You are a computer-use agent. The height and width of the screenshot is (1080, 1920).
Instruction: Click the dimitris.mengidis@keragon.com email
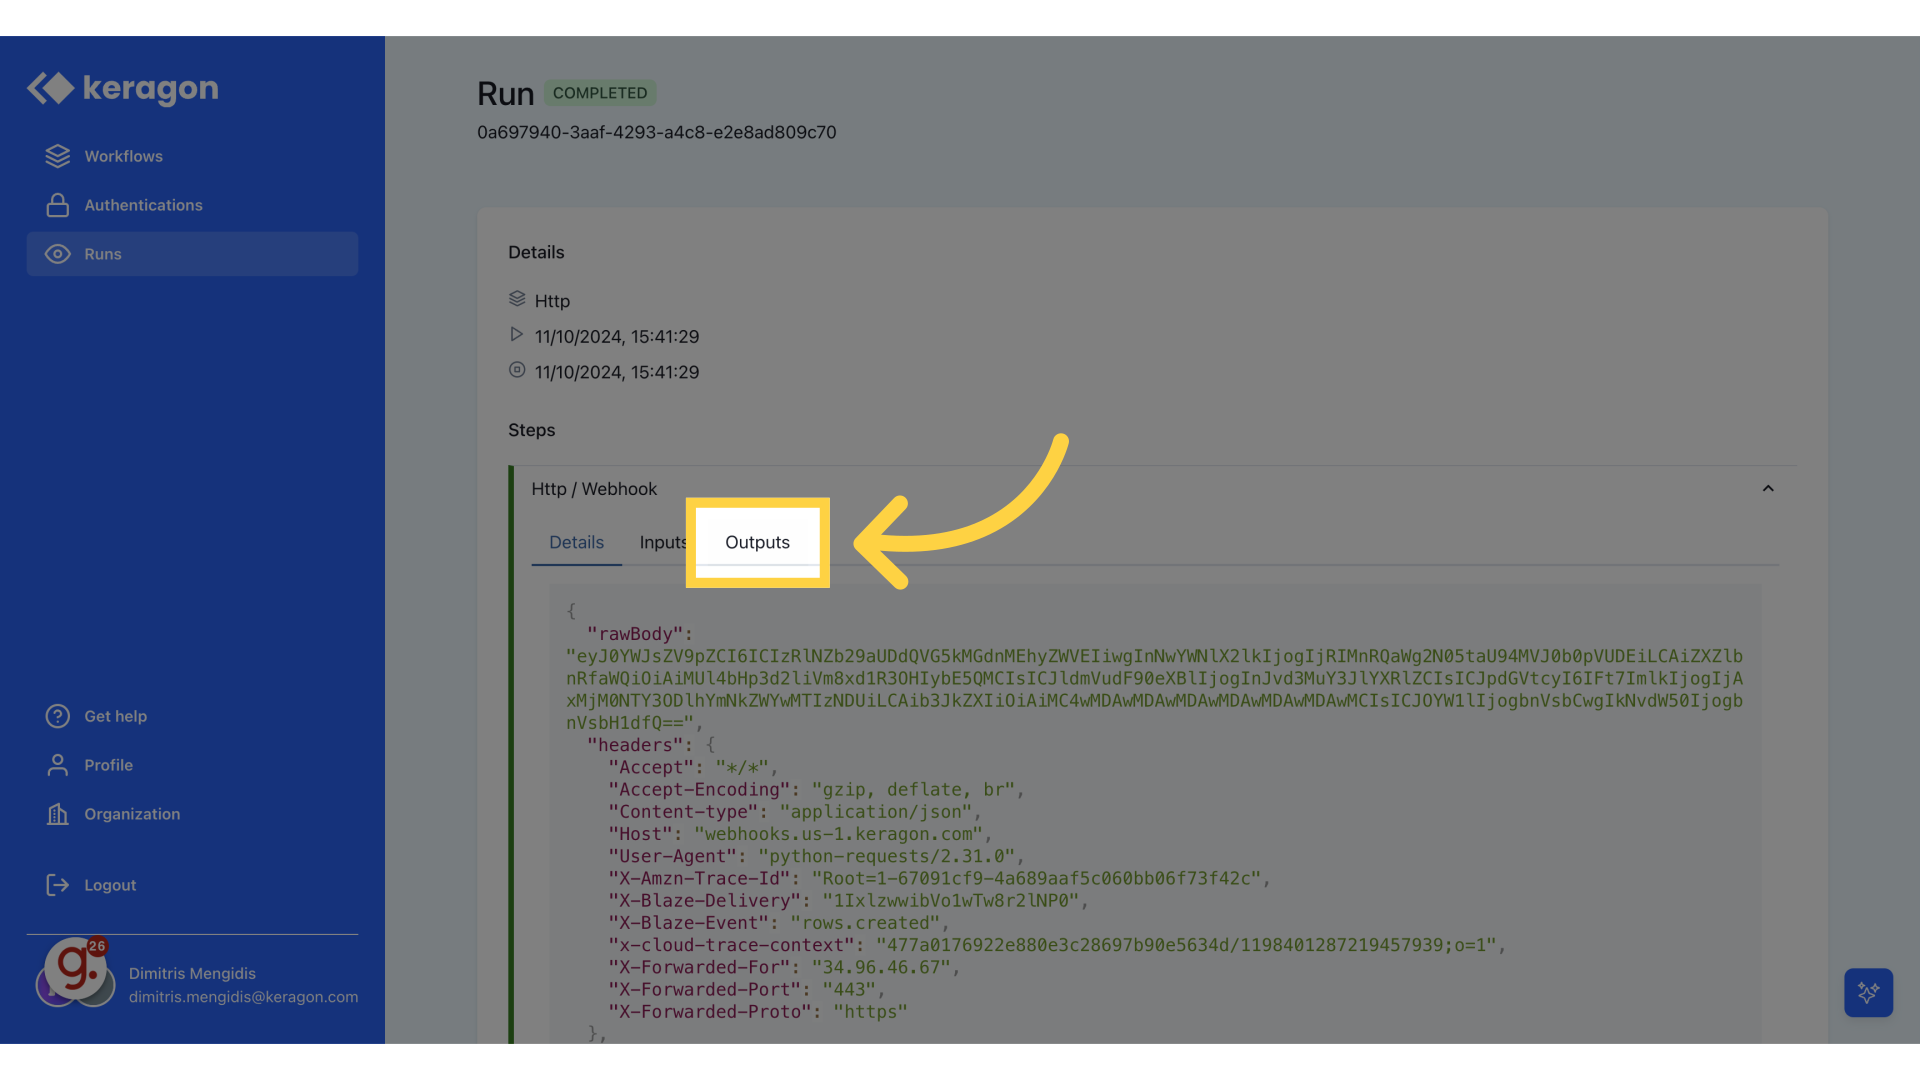243,997
